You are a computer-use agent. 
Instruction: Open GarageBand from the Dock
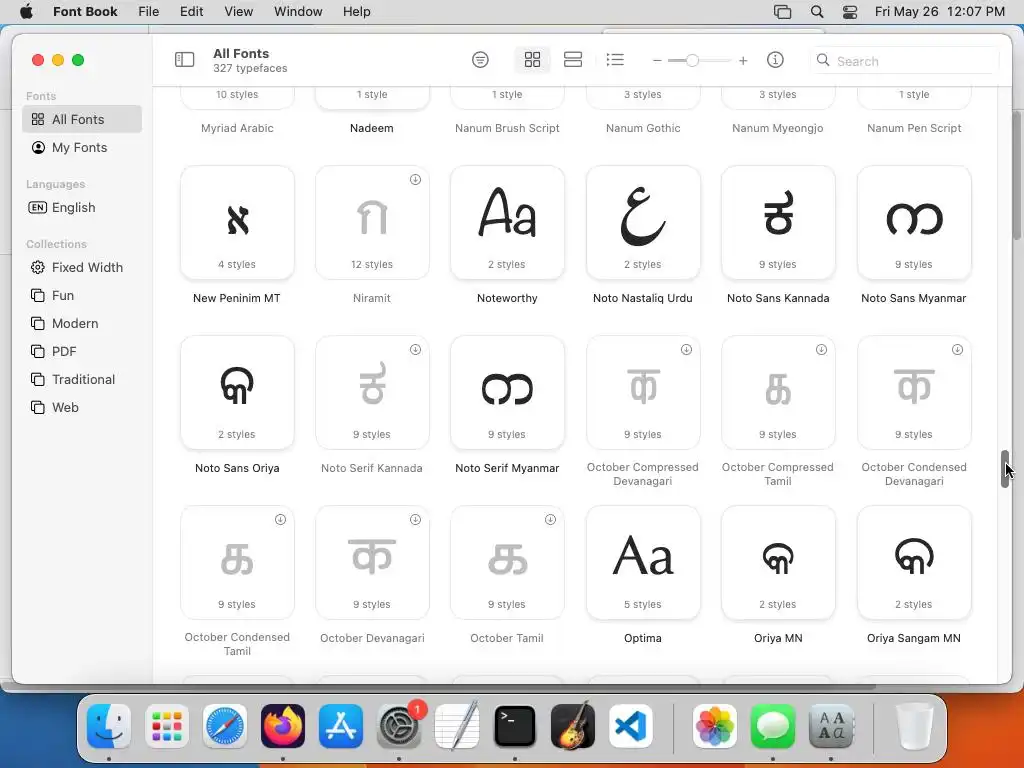(x=573, y=726)
